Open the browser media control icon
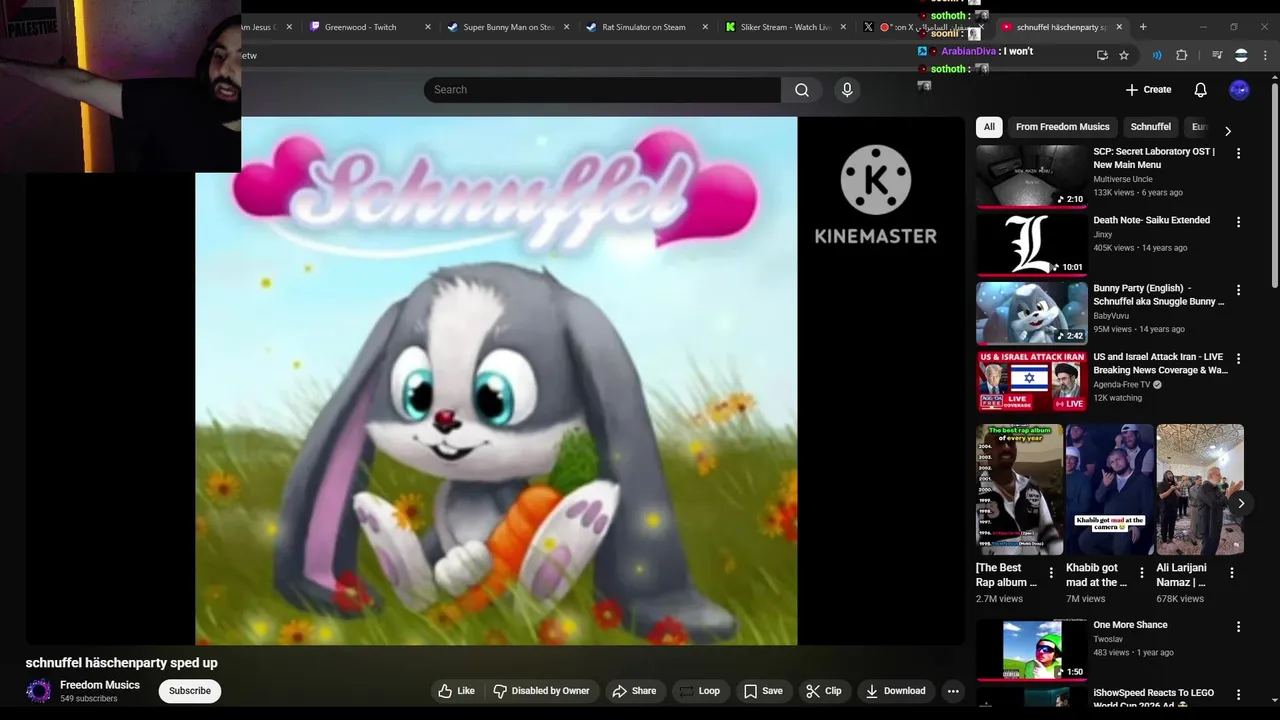This screenshot has width=1280, height=720. point(1217,55)
